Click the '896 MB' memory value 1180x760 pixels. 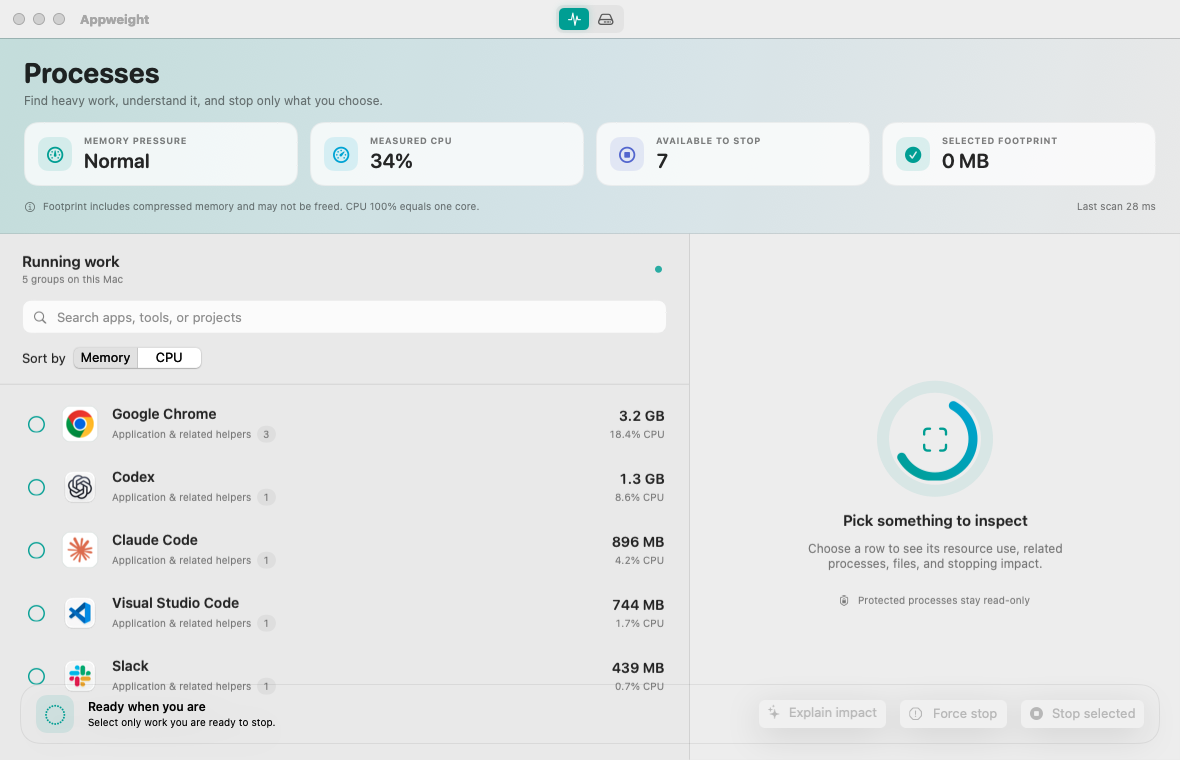638,543
